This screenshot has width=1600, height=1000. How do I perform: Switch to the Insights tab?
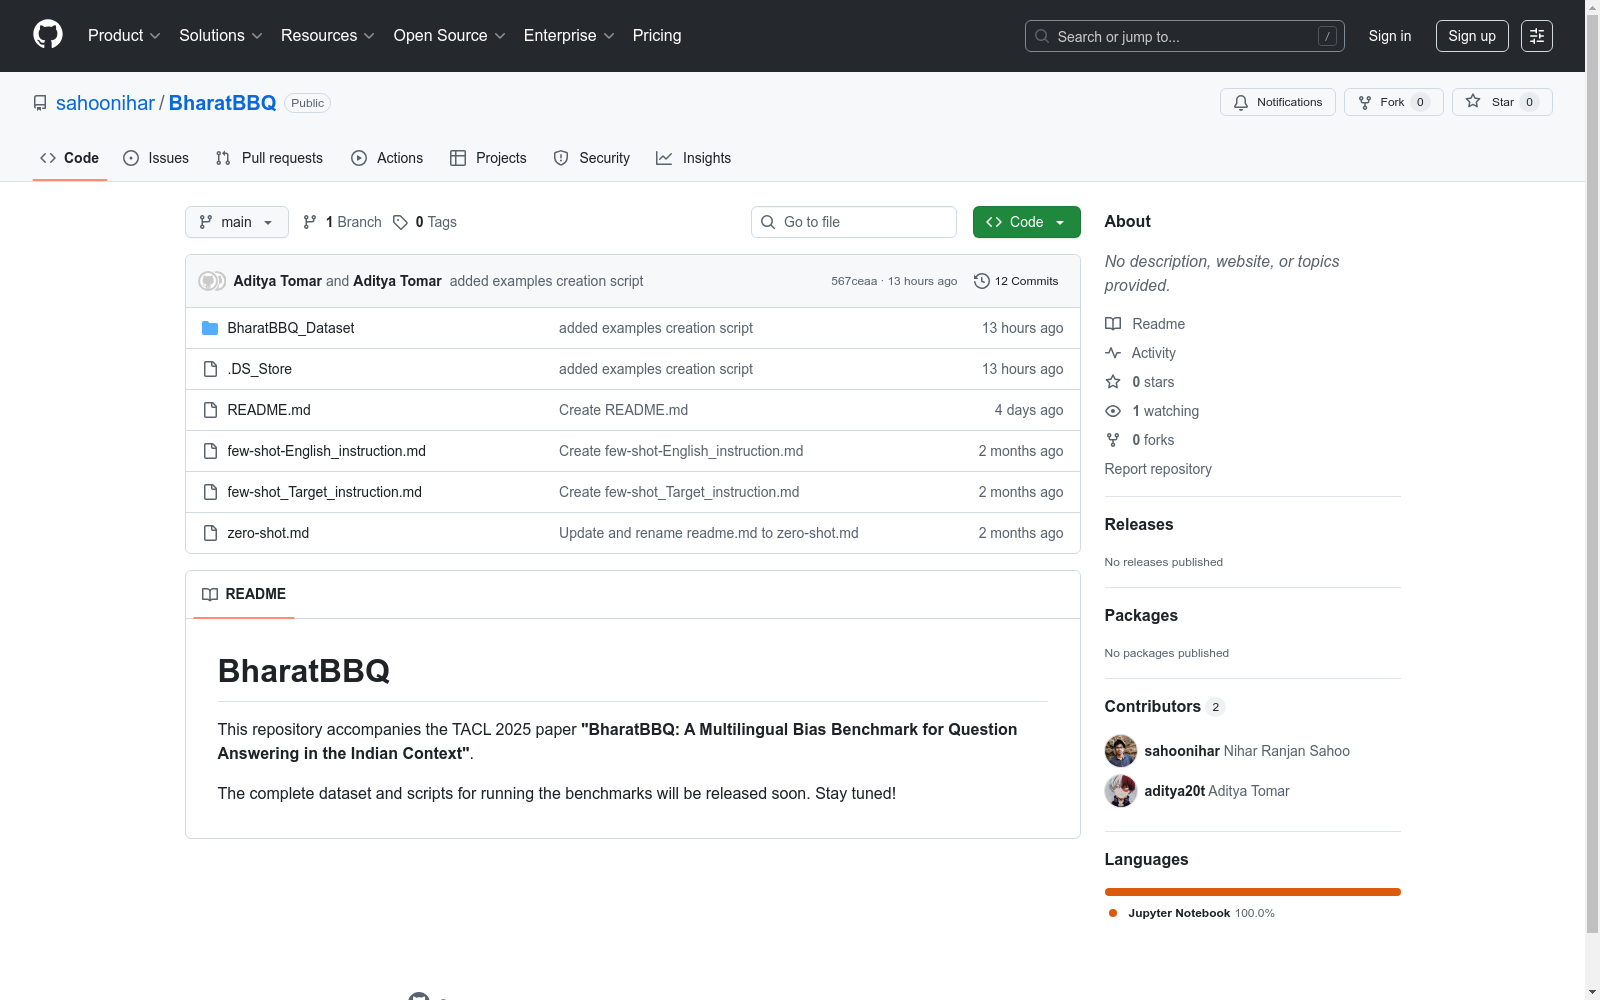pos(694,158)
